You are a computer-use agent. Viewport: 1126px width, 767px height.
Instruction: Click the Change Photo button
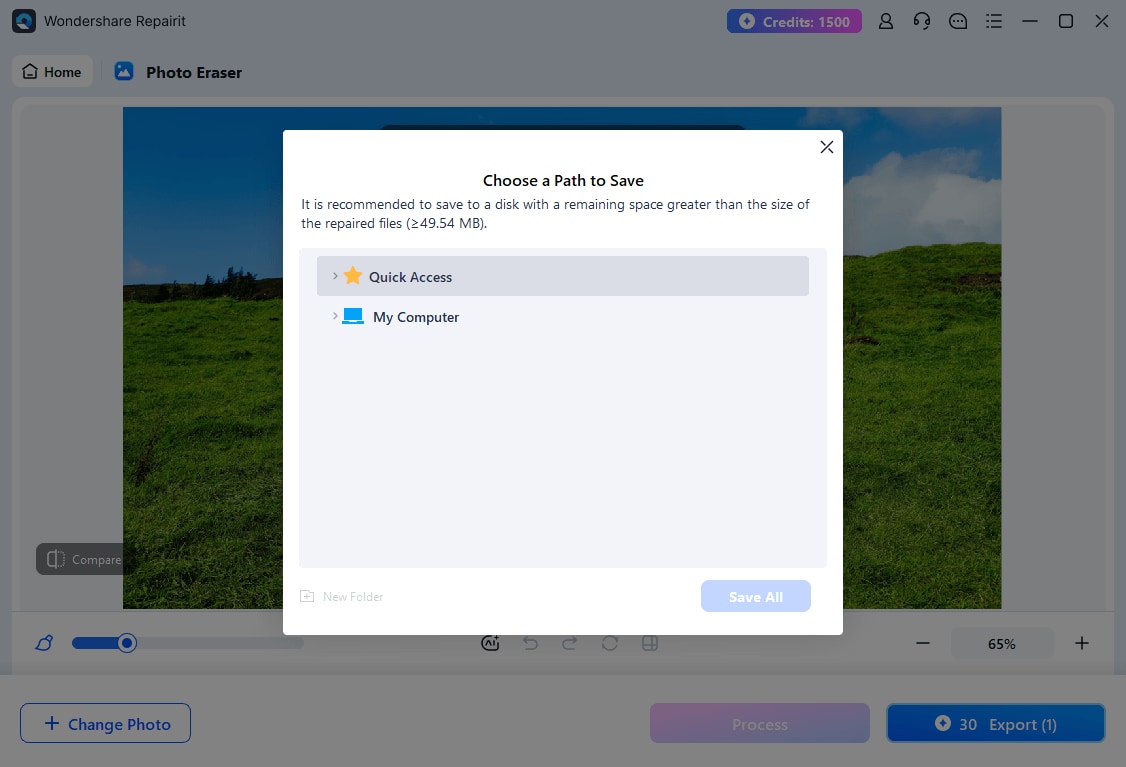pyautogui.click(x=106, y=723)
